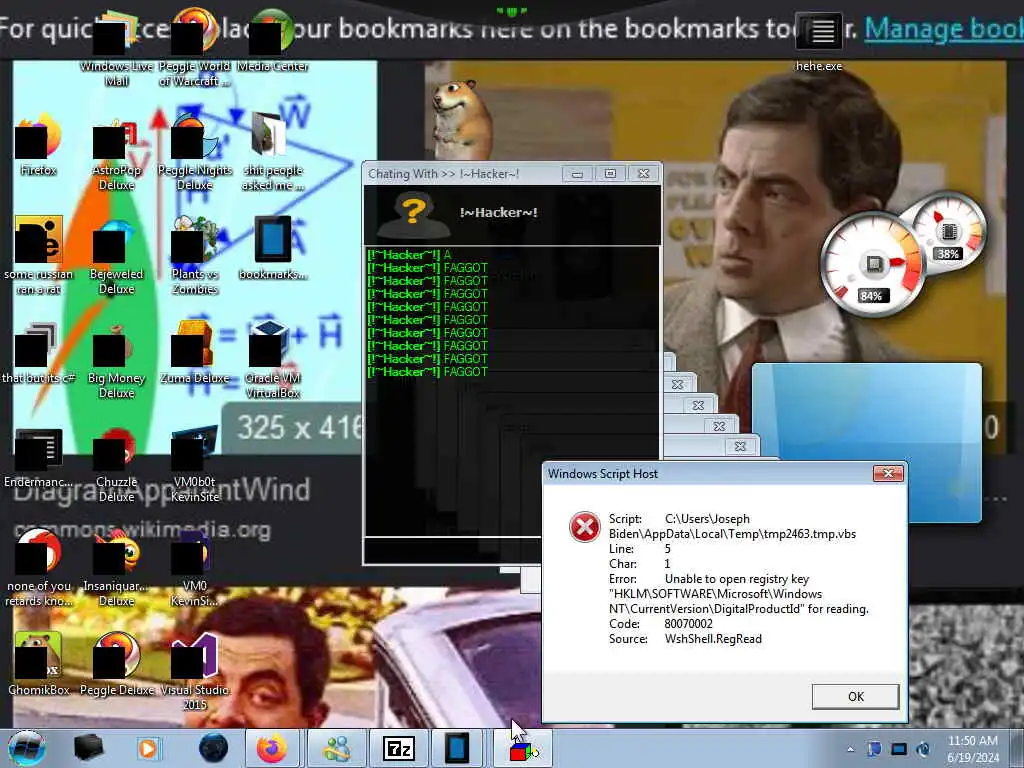This screenshot has width=1024, height=768.
Task: Click the network tray icon
Action: 899,749
